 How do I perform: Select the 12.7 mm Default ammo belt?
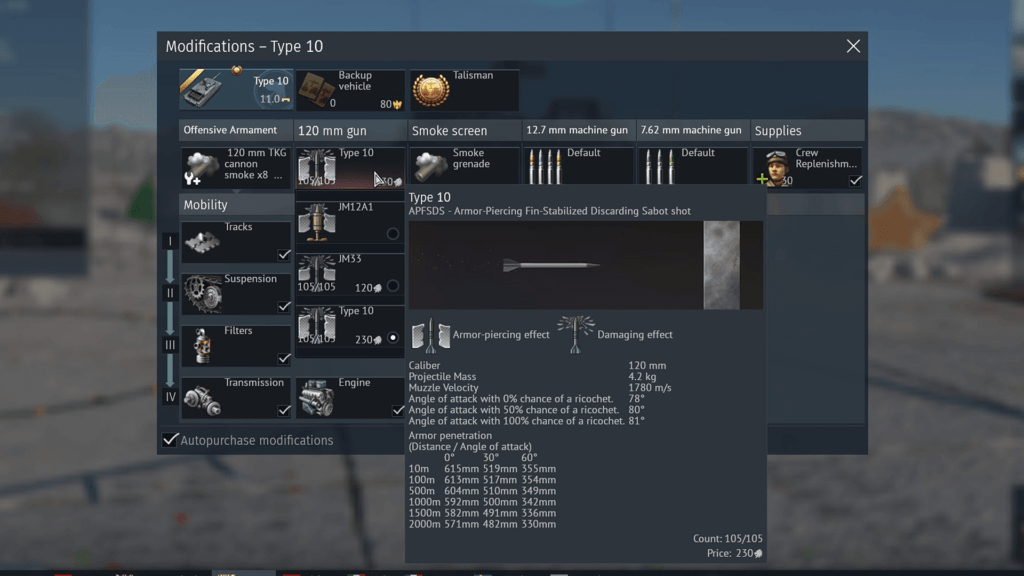(579, 166)
